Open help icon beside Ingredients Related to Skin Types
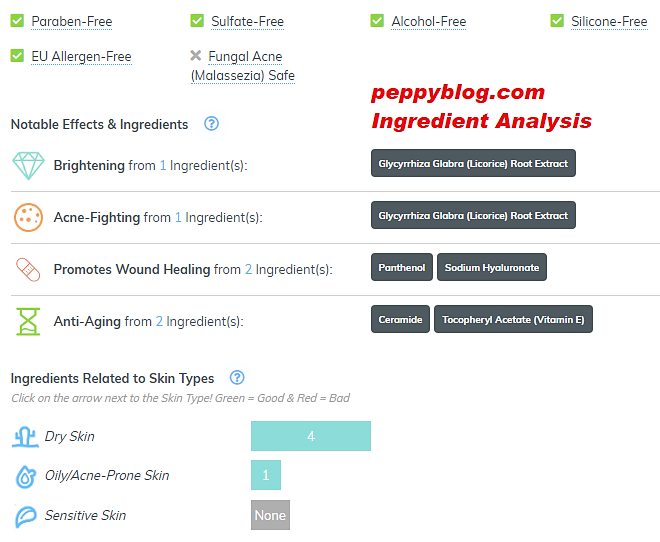The height and width of the screenshot is (542, 660). (237, 378)
